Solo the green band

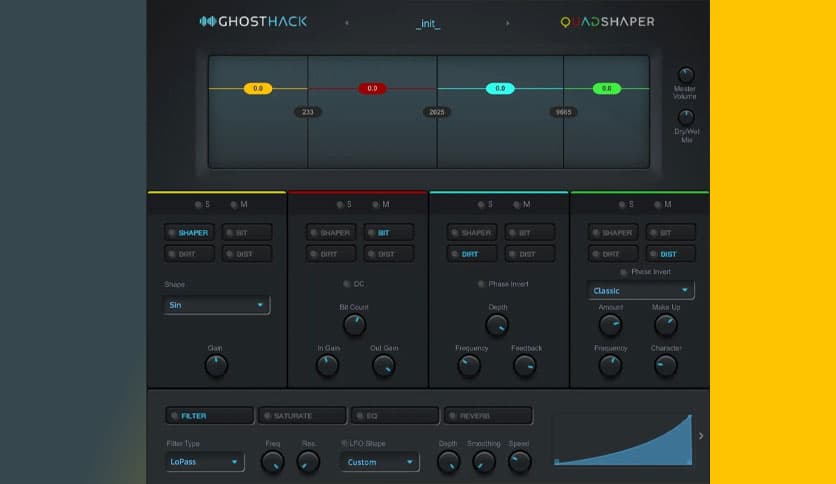click(622, 204)
